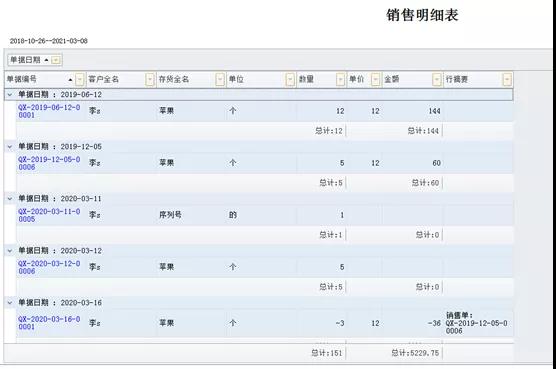
Task: Collapse the 2019-12-05 date group
Action: (10, 147)
